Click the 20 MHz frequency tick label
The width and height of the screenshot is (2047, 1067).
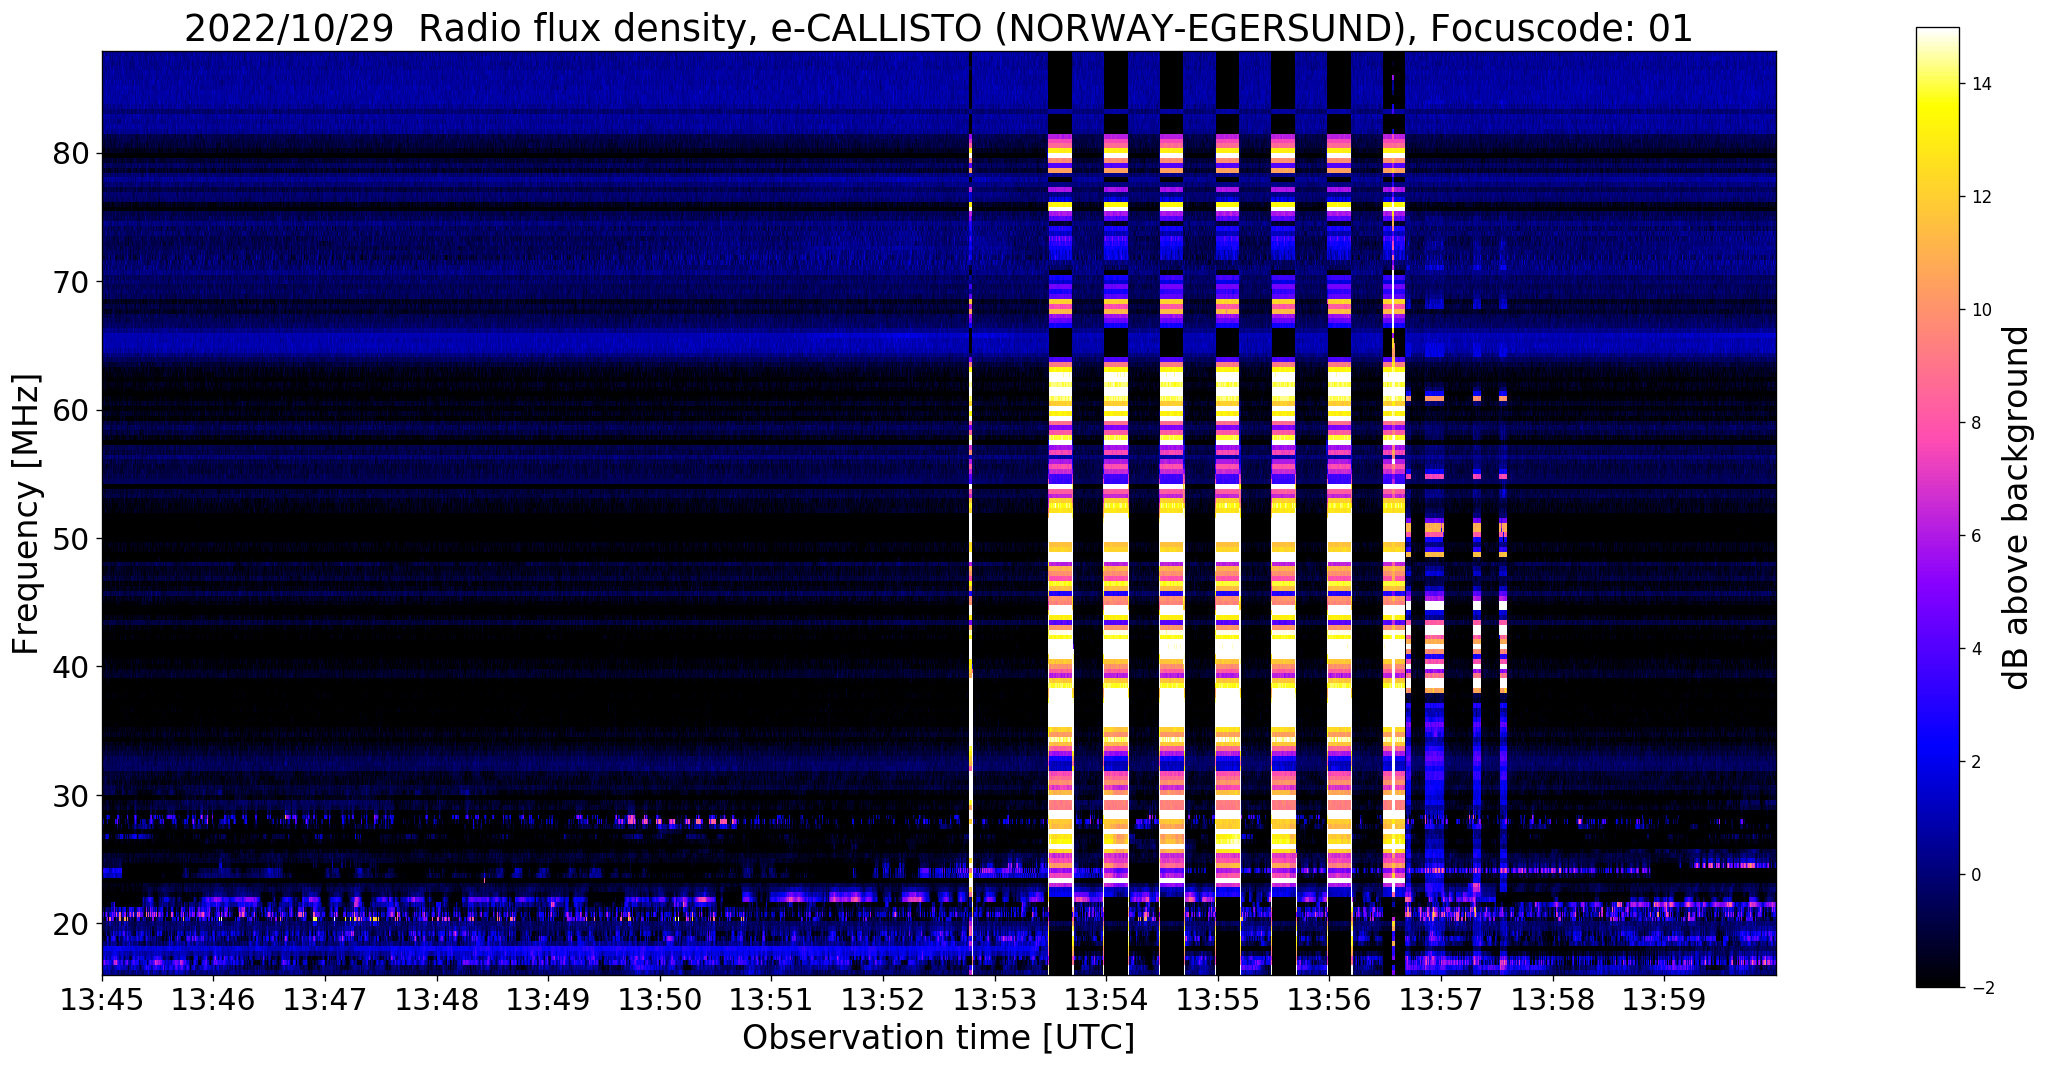coord(72,924)
